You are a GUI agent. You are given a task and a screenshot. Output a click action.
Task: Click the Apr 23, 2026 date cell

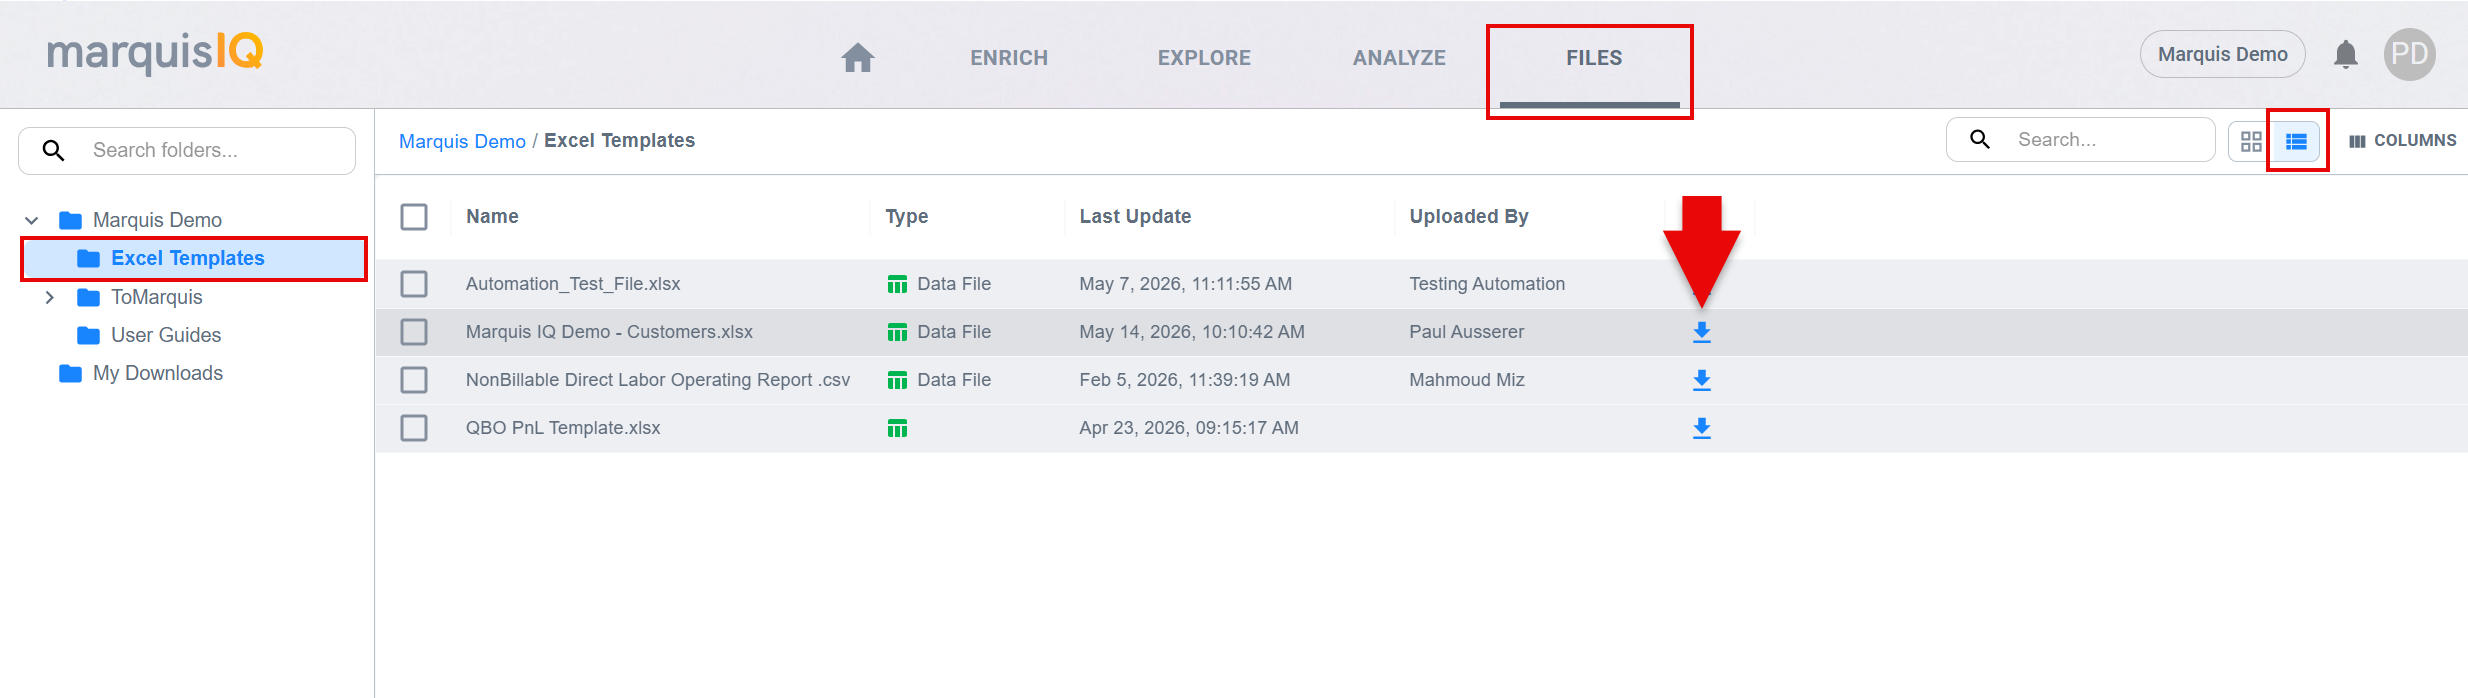(x=1189, y=428)
